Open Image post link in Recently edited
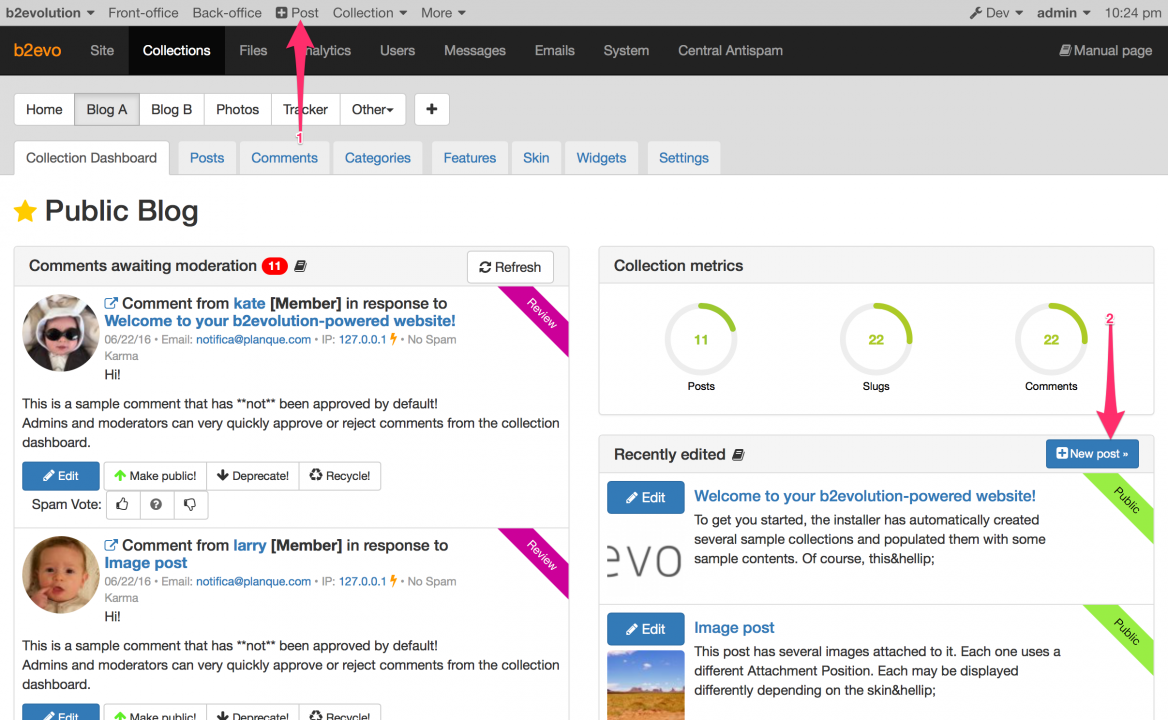This screenshot has width=1168, height=720. click(x=734, y=628)
